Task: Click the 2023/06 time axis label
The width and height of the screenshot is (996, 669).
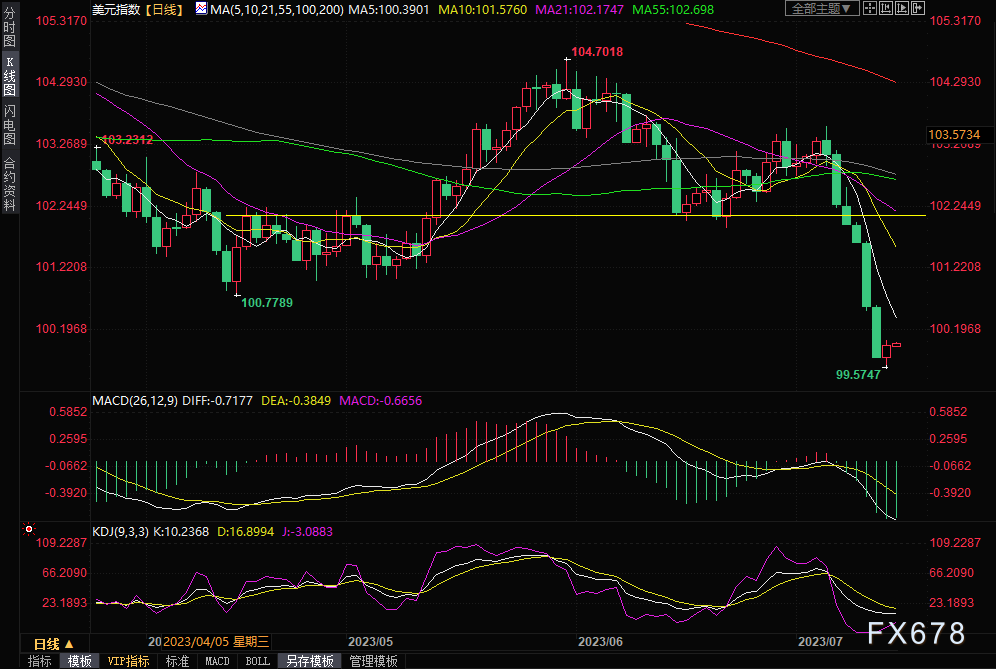Action: (600, 642)
